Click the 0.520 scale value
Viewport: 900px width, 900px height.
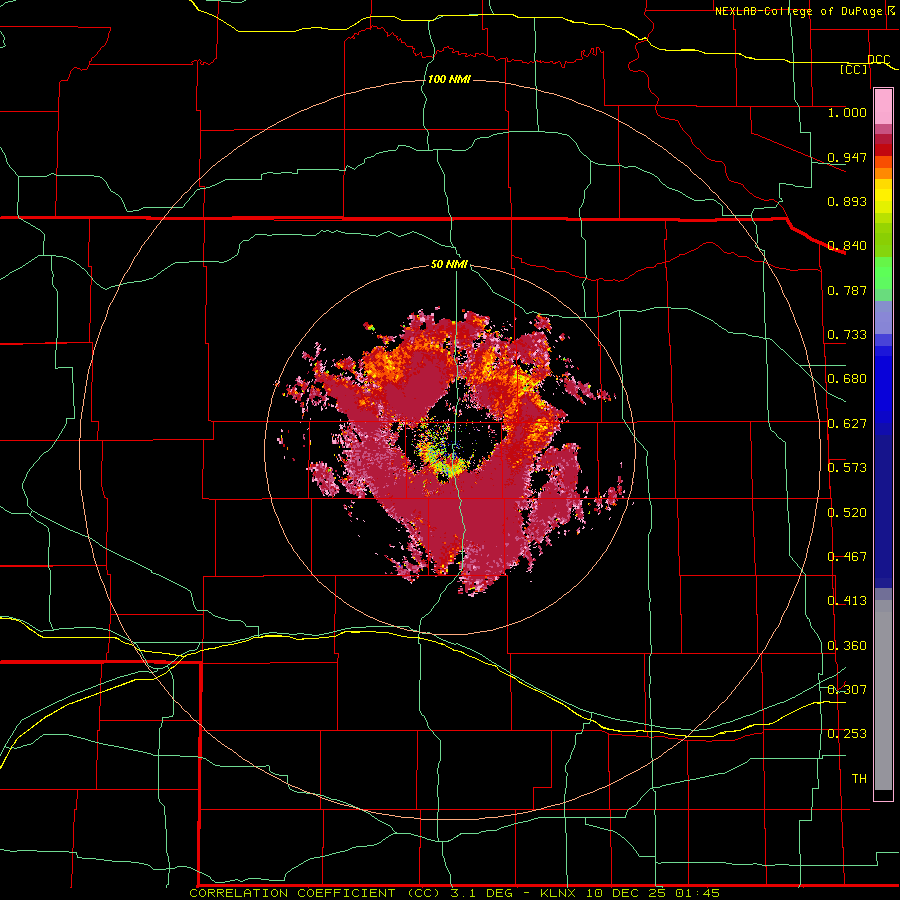coord(847,513)
